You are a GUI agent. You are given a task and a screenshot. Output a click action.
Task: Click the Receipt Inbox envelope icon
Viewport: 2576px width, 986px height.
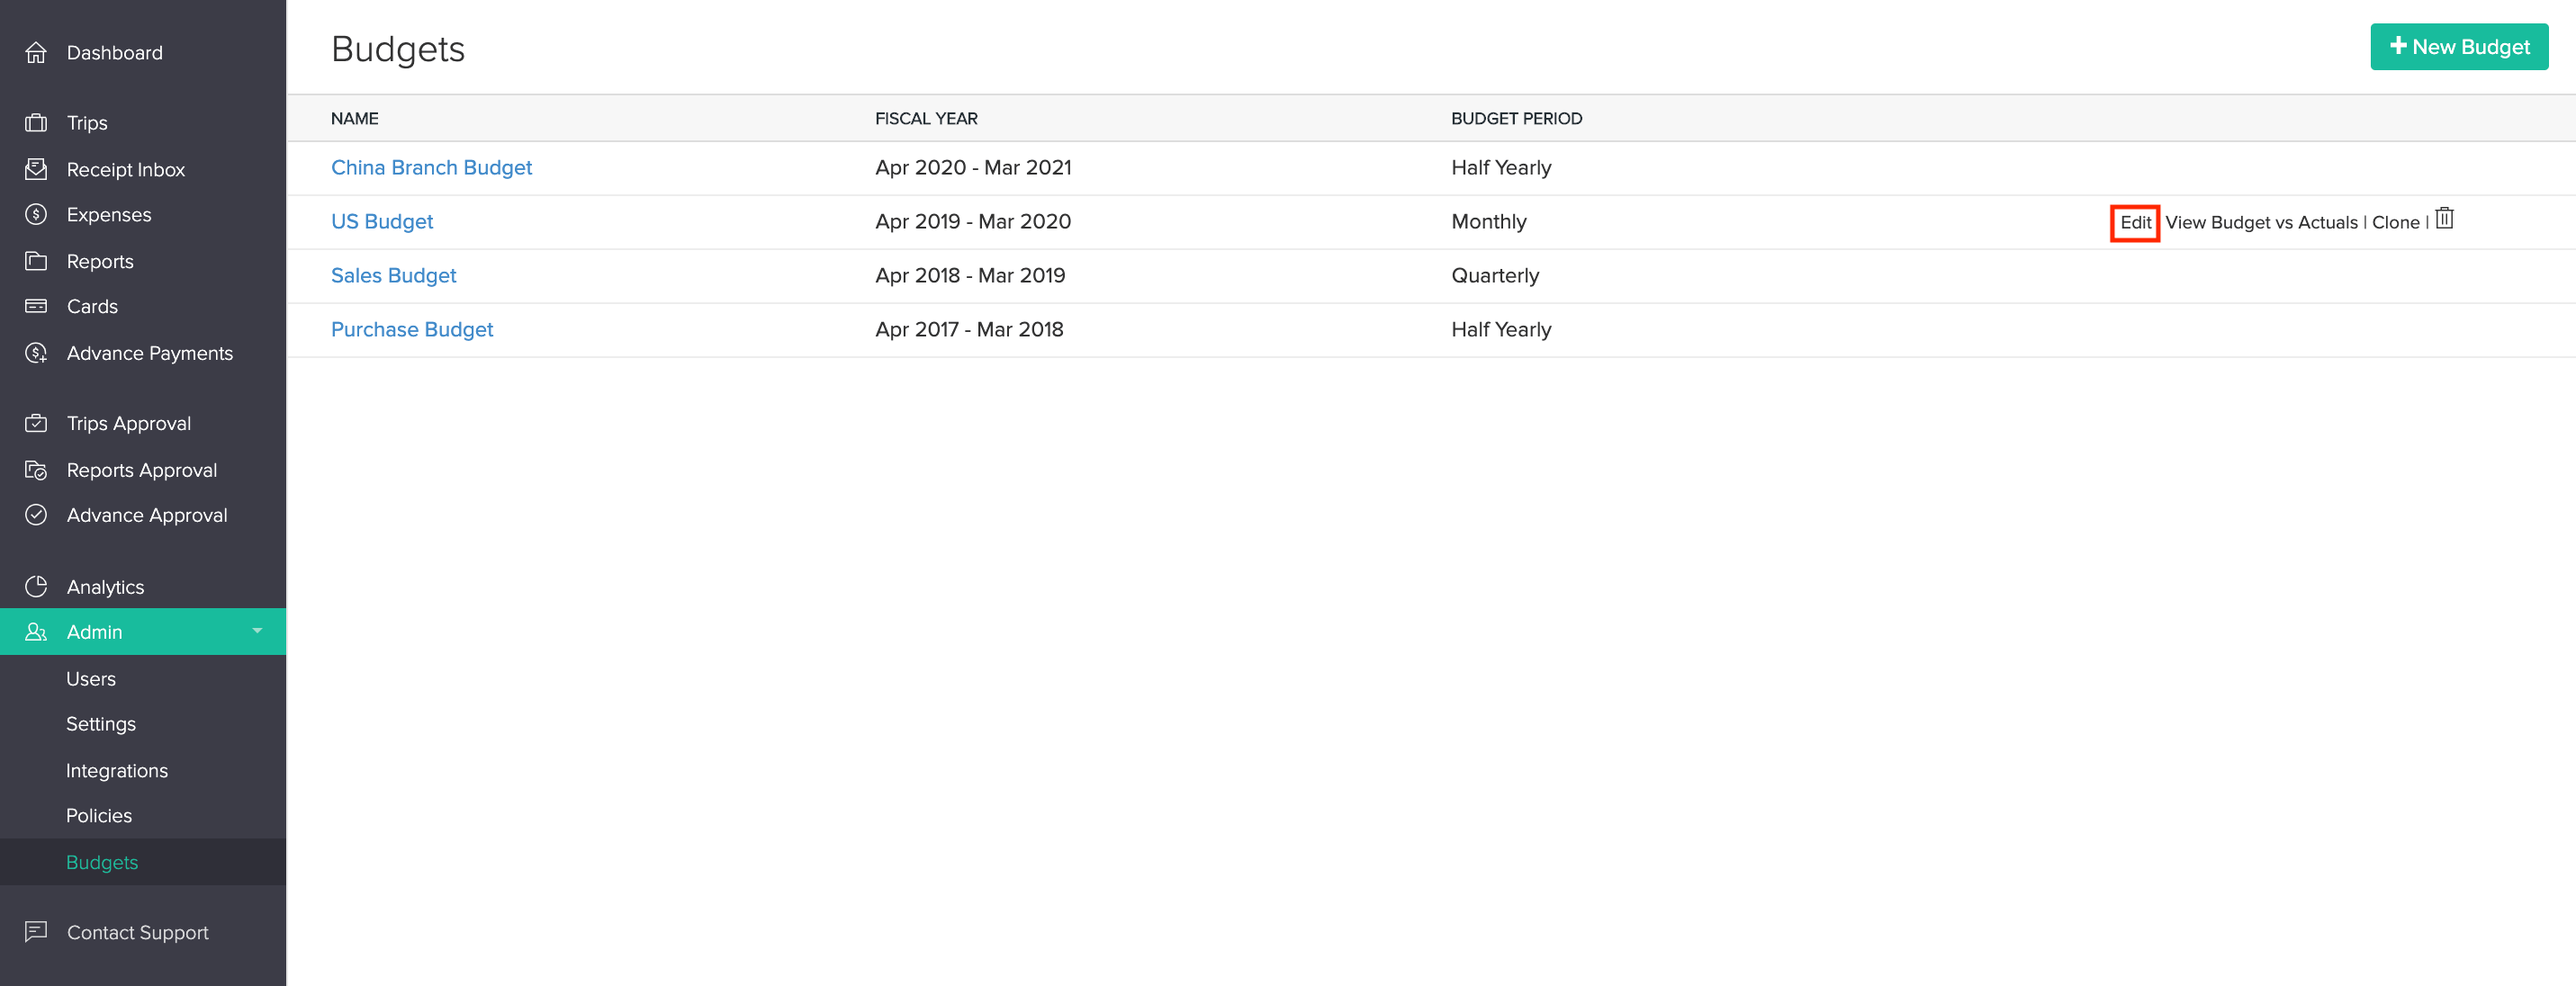click(x=36, y=169)
